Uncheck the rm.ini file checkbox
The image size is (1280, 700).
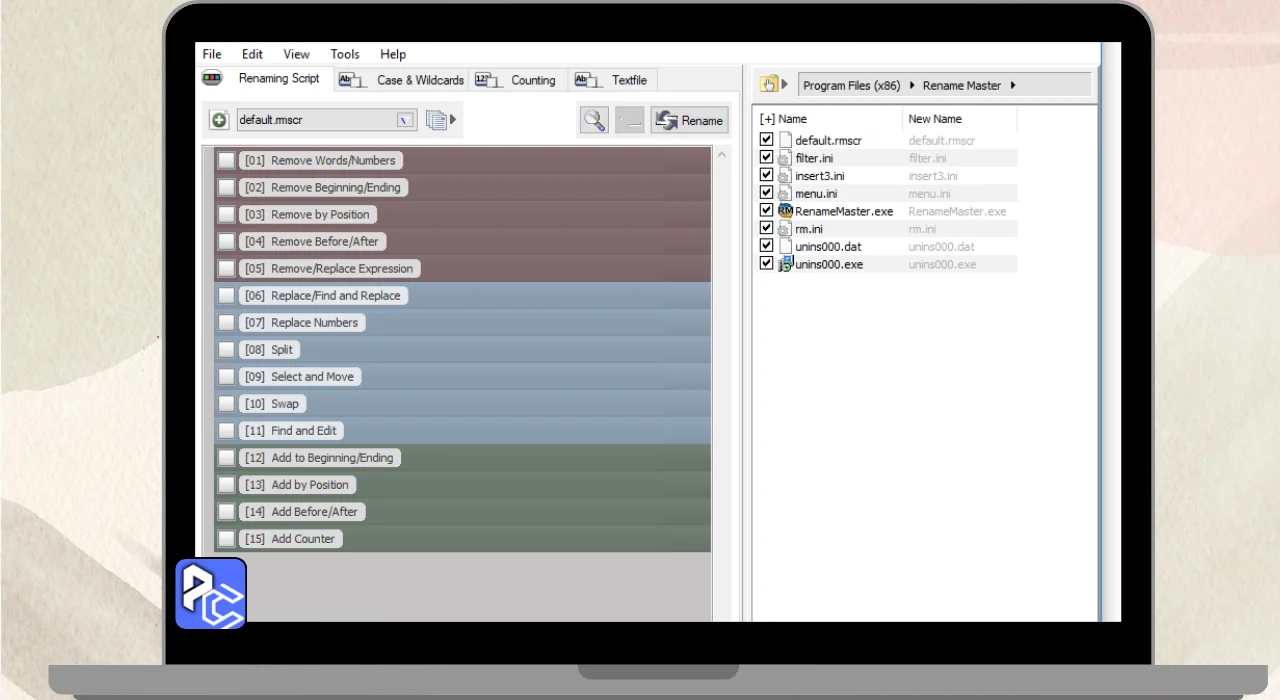(766, 228)
